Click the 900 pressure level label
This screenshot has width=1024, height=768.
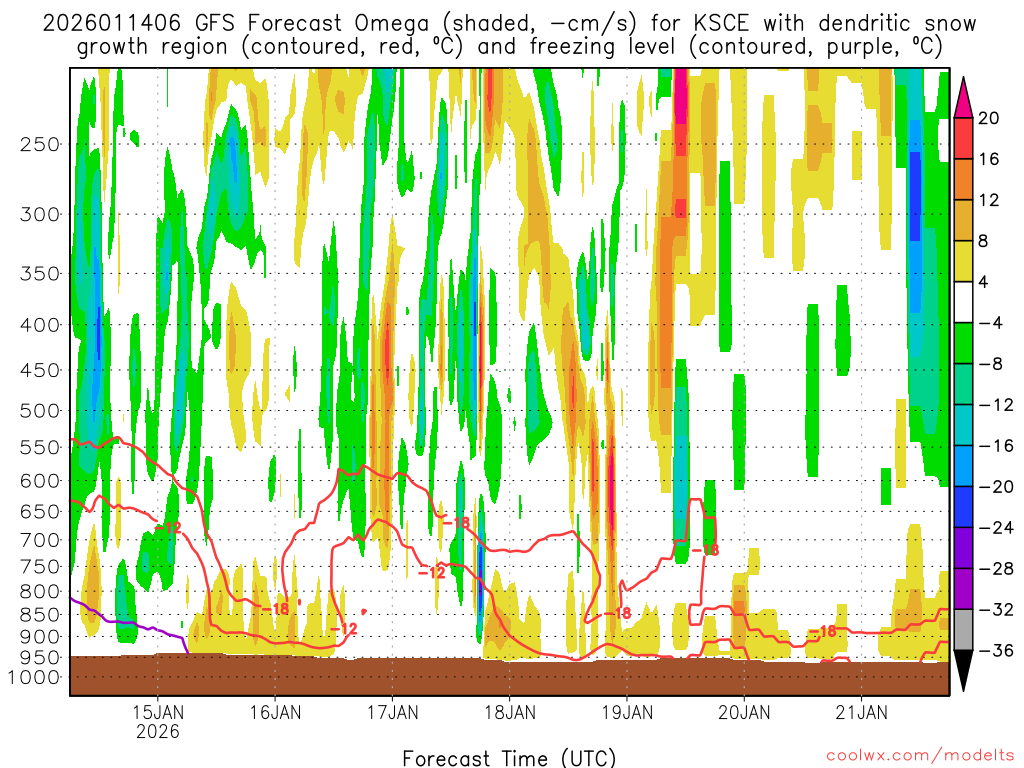click(x=40, y=637)
